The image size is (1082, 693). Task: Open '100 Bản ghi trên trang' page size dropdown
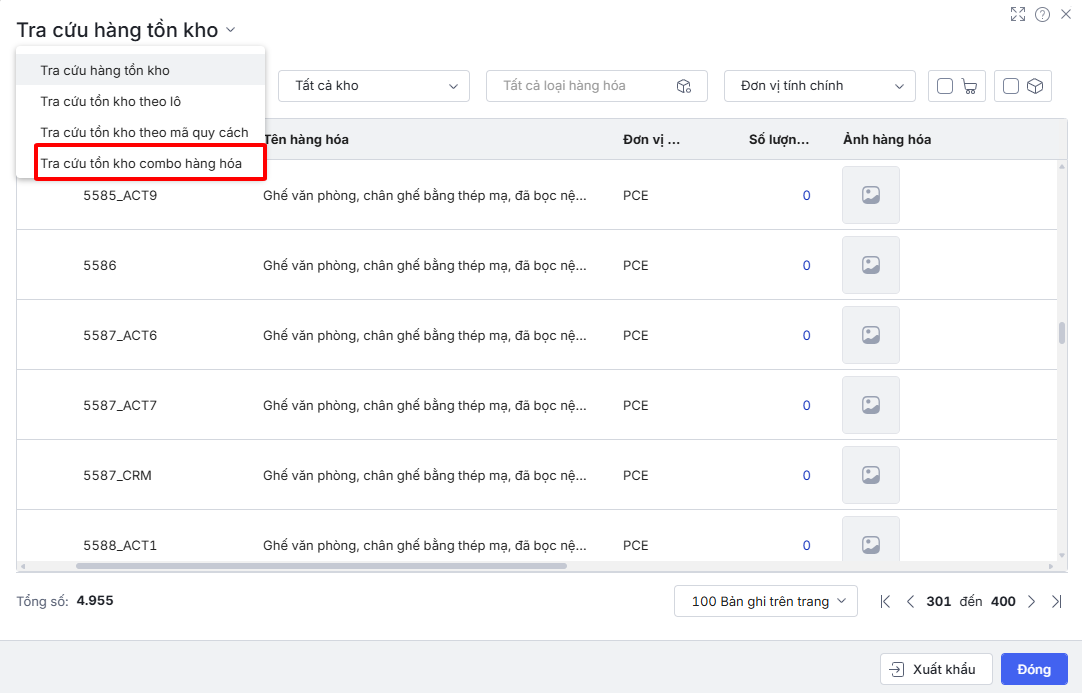(x=766, y=601)
